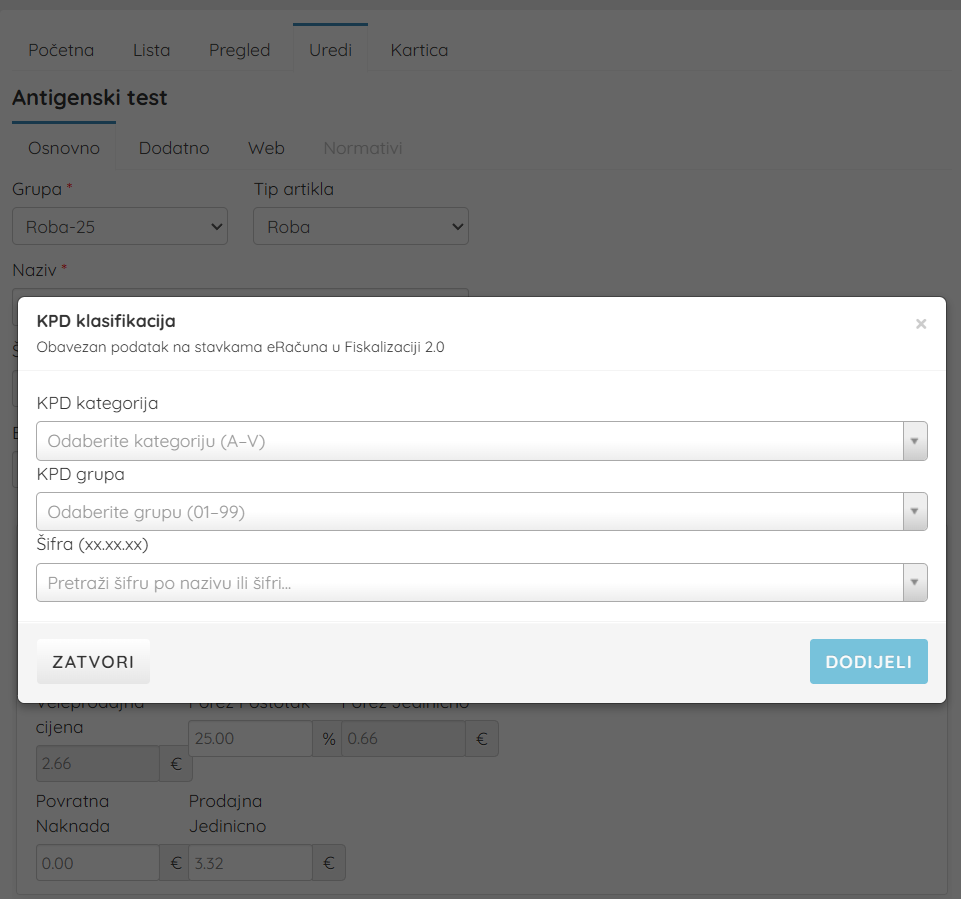Select the Osnovno sub-tab

64,148
